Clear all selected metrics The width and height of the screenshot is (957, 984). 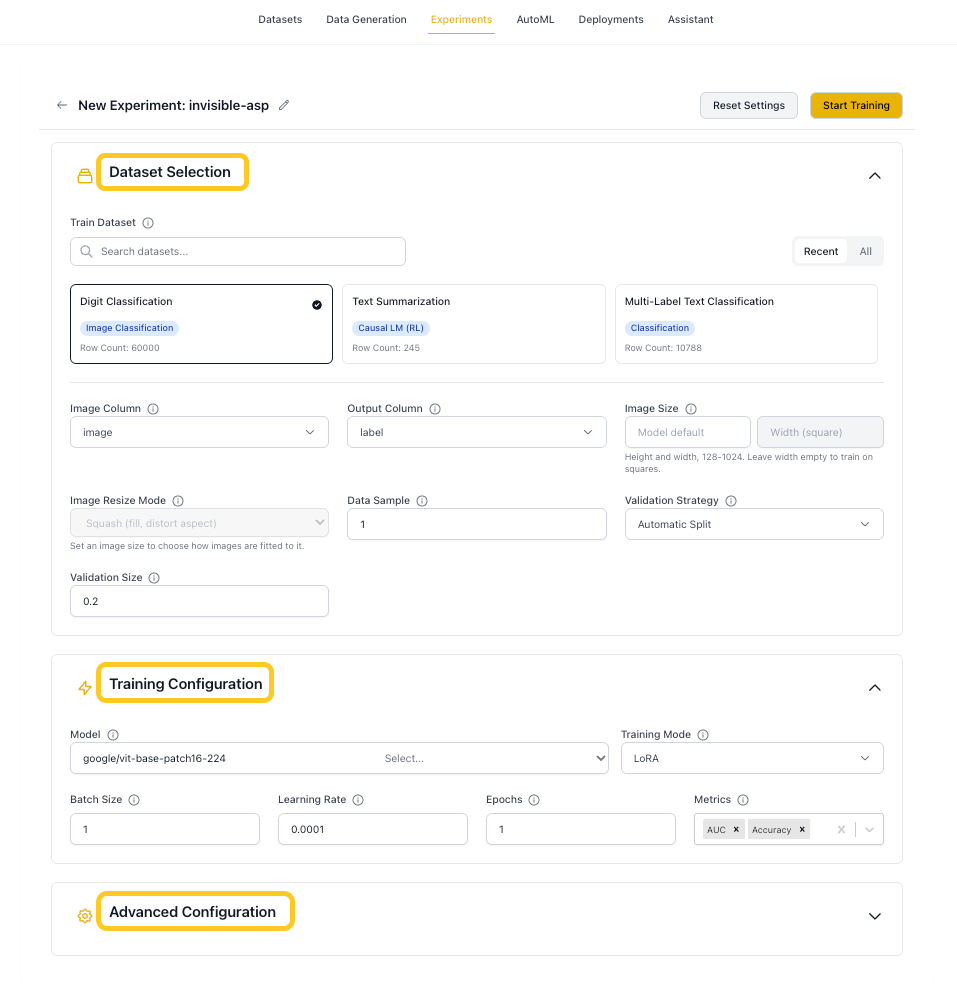coord(842,830)
